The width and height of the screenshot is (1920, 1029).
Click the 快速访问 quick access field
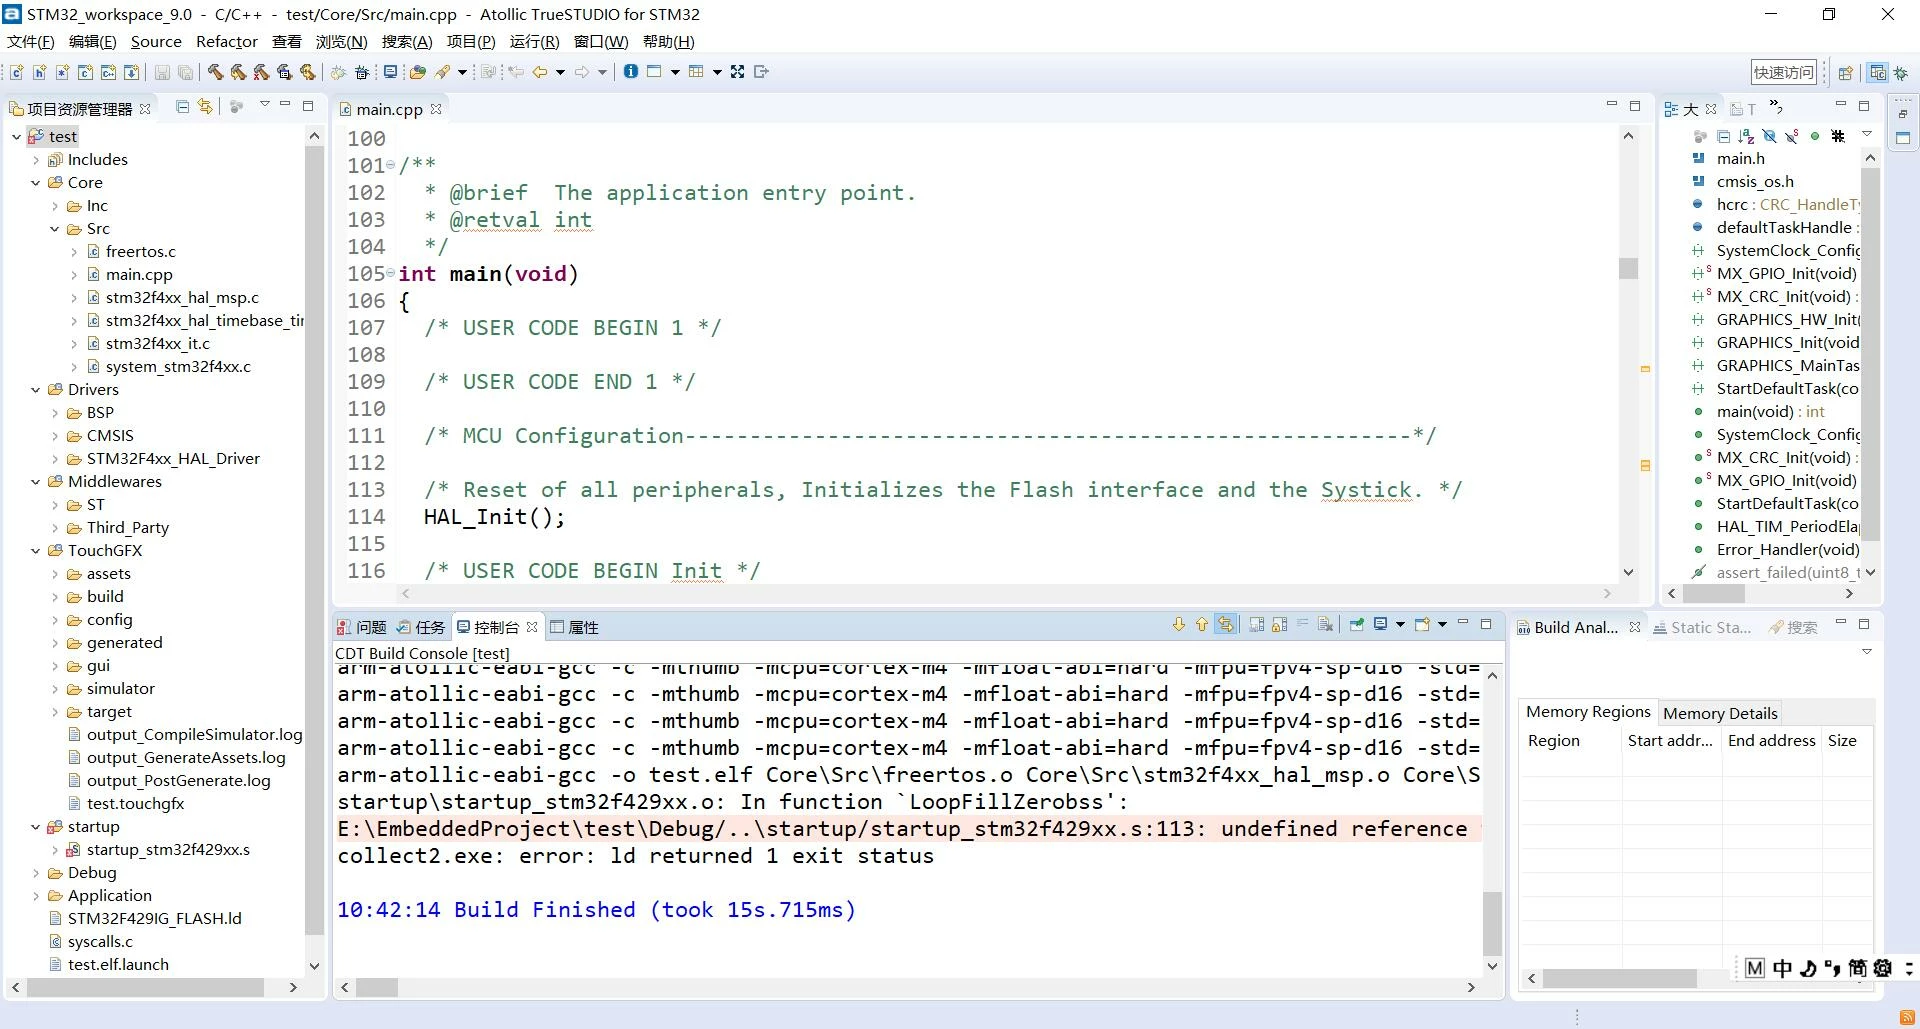[1783, 72]
